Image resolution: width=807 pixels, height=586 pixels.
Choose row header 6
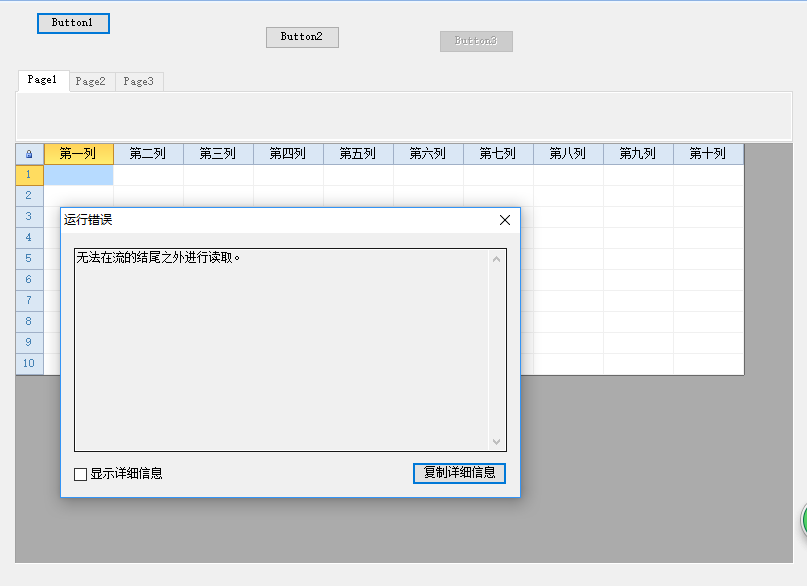point(29,280)
